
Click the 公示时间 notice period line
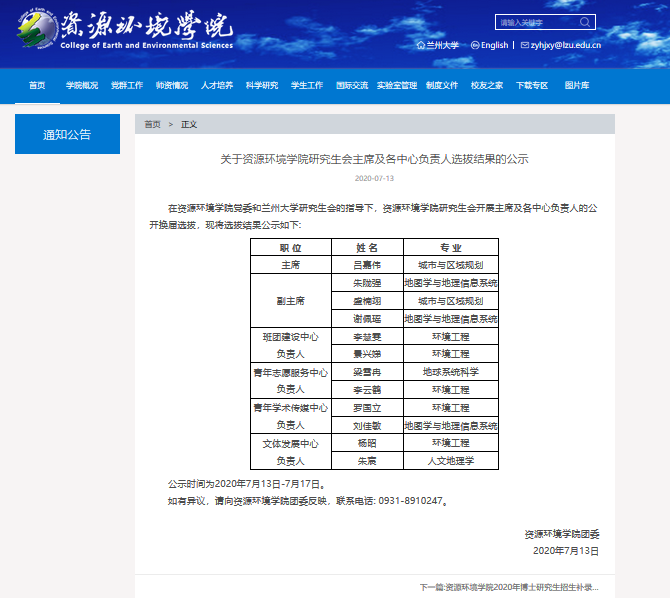pyautogui.click(x=247, y=484)
